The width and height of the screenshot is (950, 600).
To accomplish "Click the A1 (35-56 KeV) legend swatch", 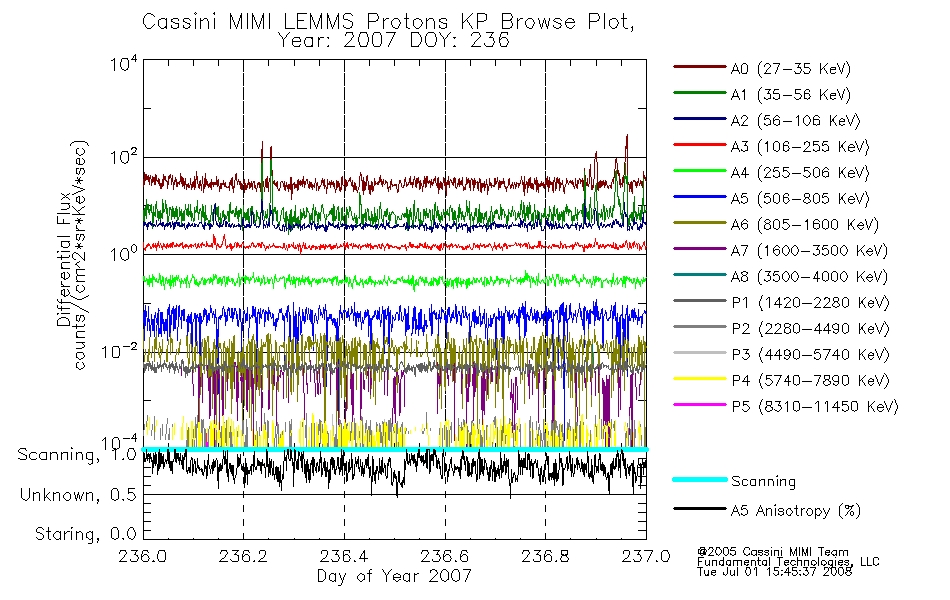I will click(x=700, y=93).
